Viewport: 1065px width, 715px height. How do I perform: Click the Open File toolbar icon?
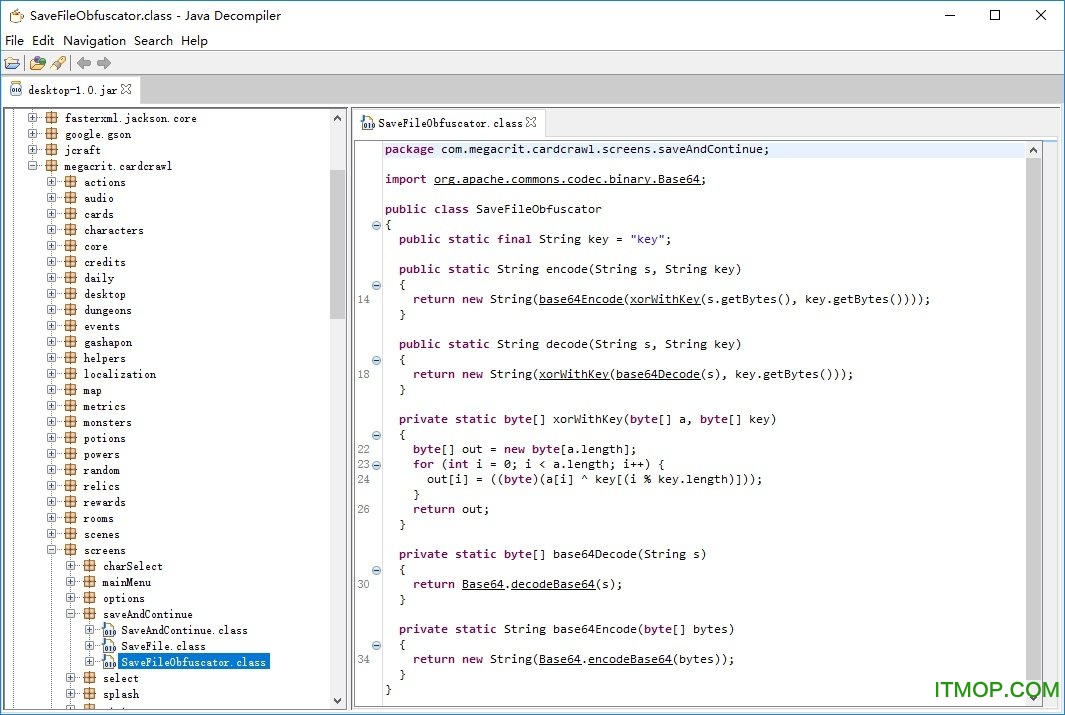[x=12, y=63]
